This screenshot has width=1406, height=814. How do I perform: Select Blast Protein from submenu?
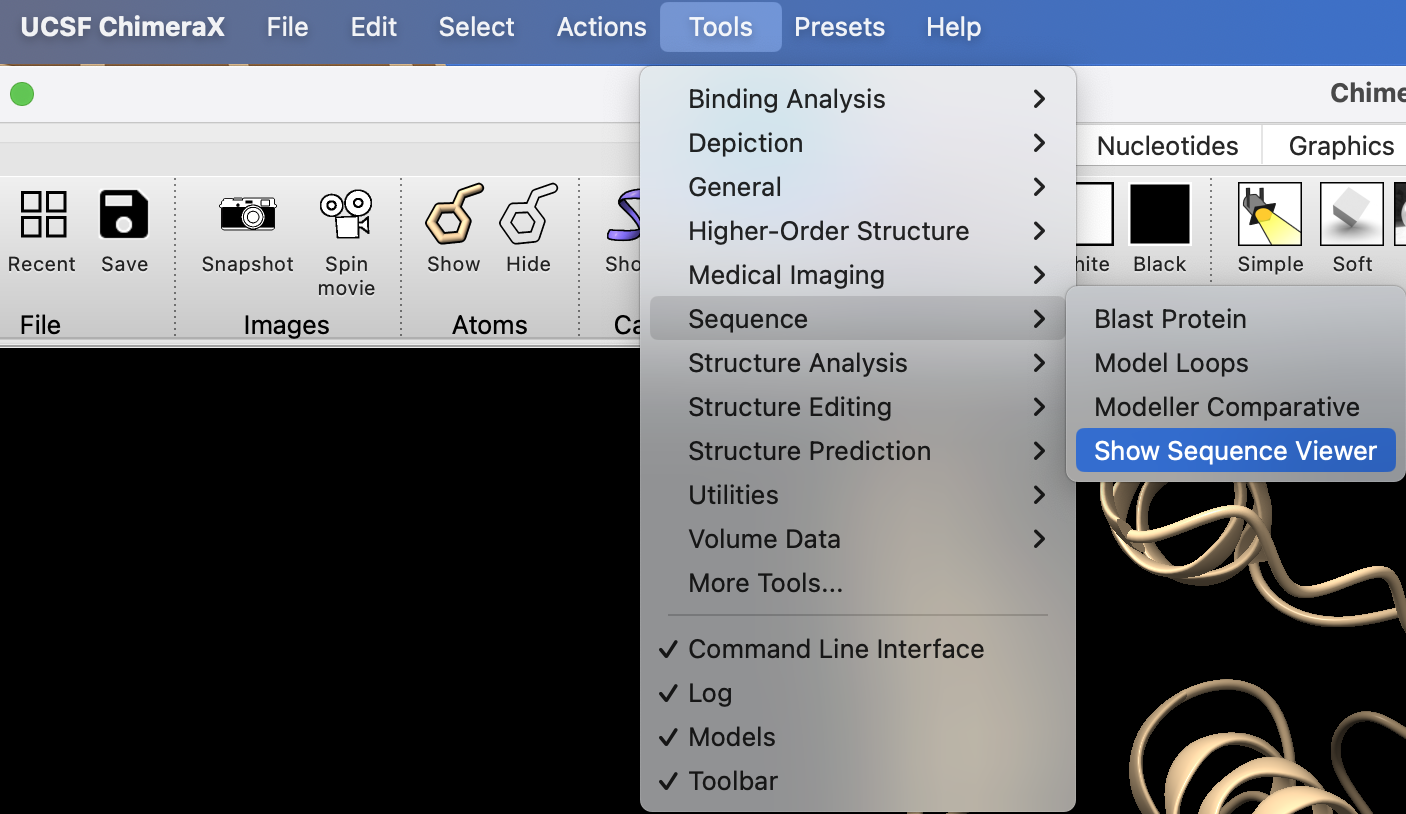pyautogui.click(x=1170, y=319)
